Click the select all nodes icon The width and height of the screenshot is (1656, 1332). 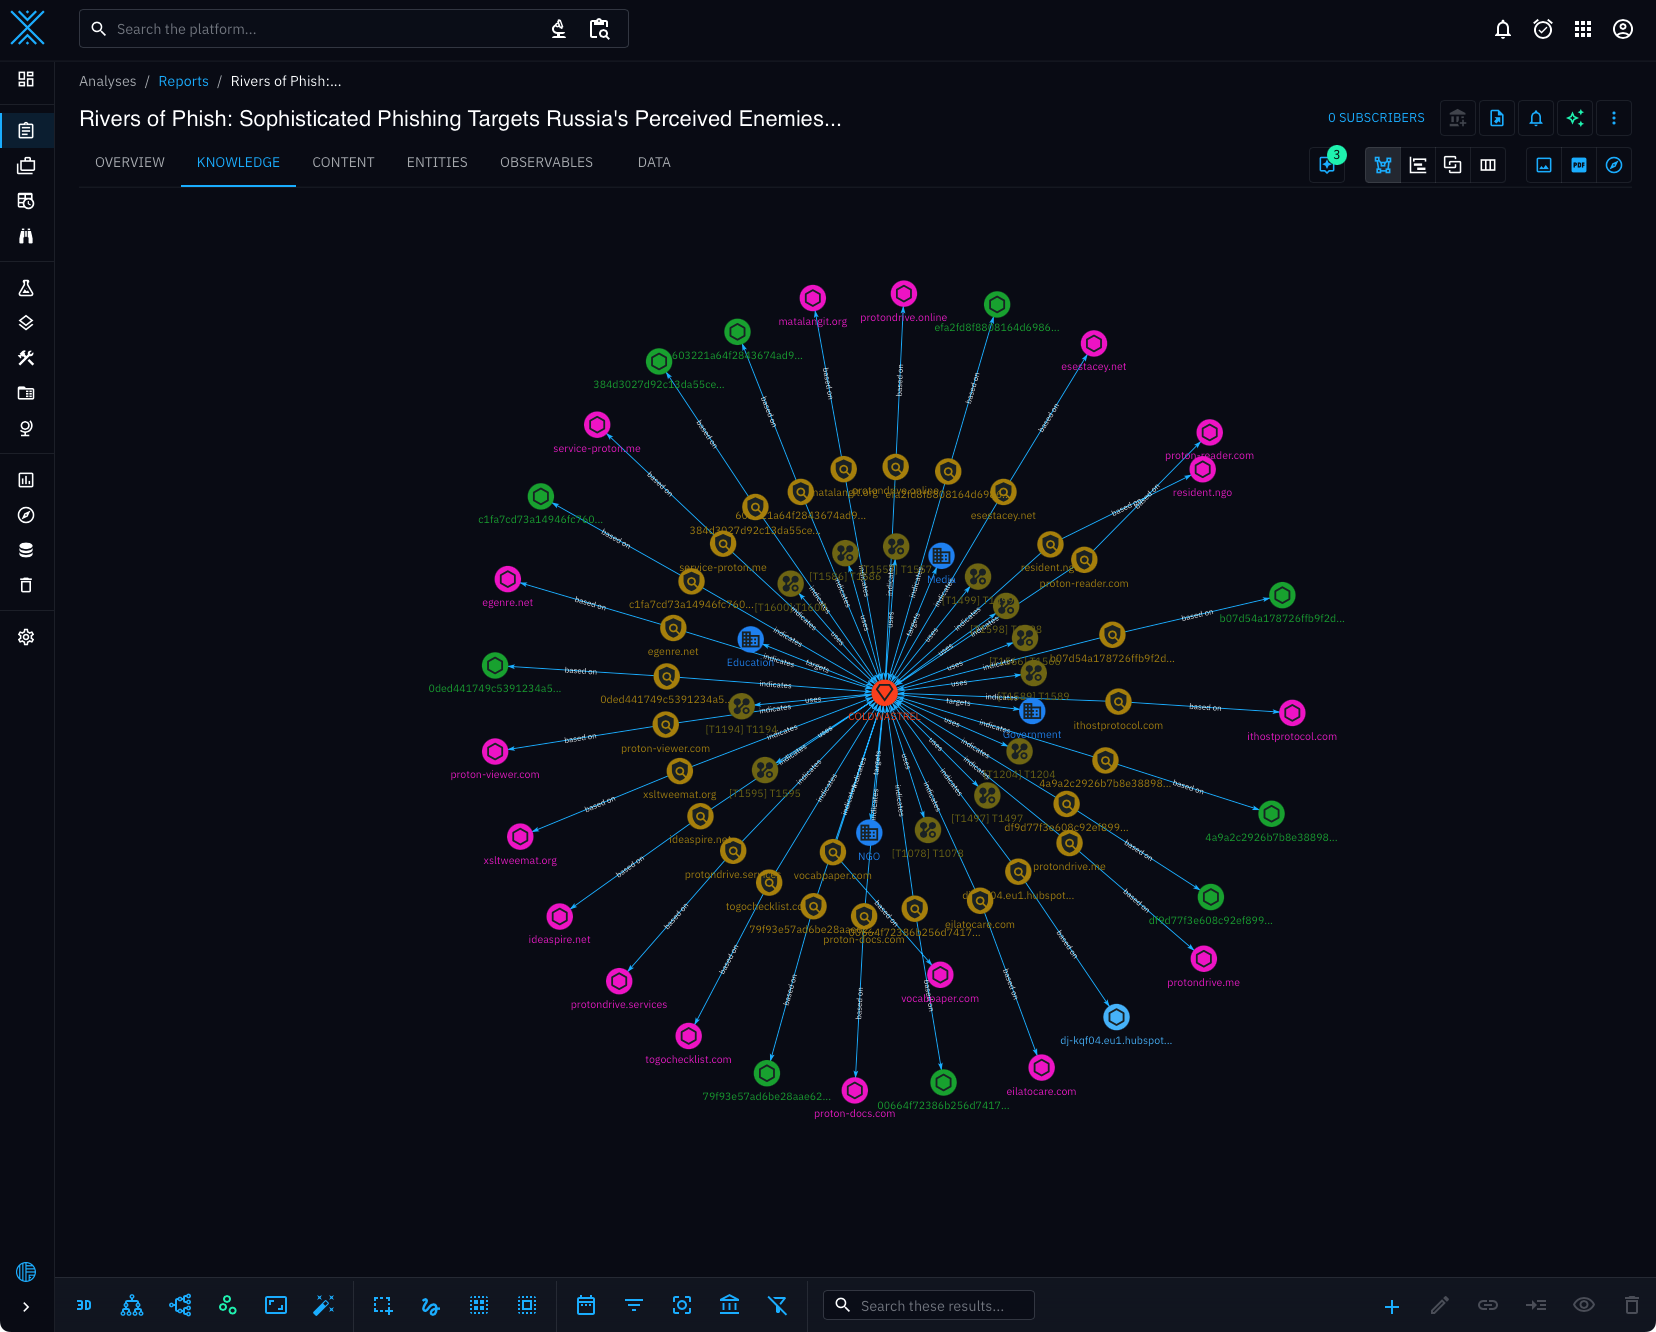click(x=479, y=1305)
